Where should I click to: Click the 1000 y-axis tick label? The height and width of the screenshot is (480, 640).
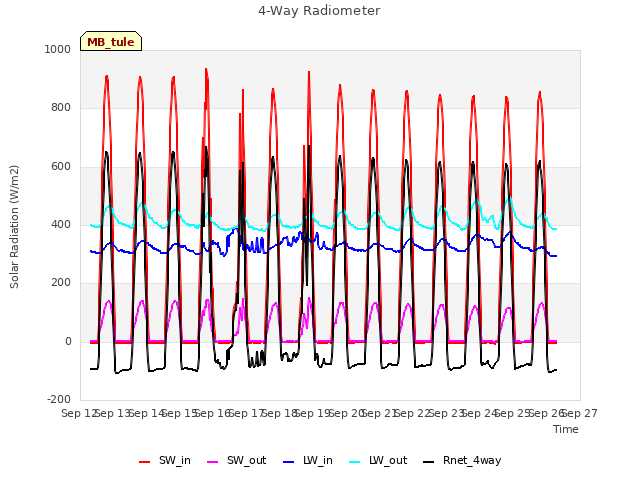(58, 49)
